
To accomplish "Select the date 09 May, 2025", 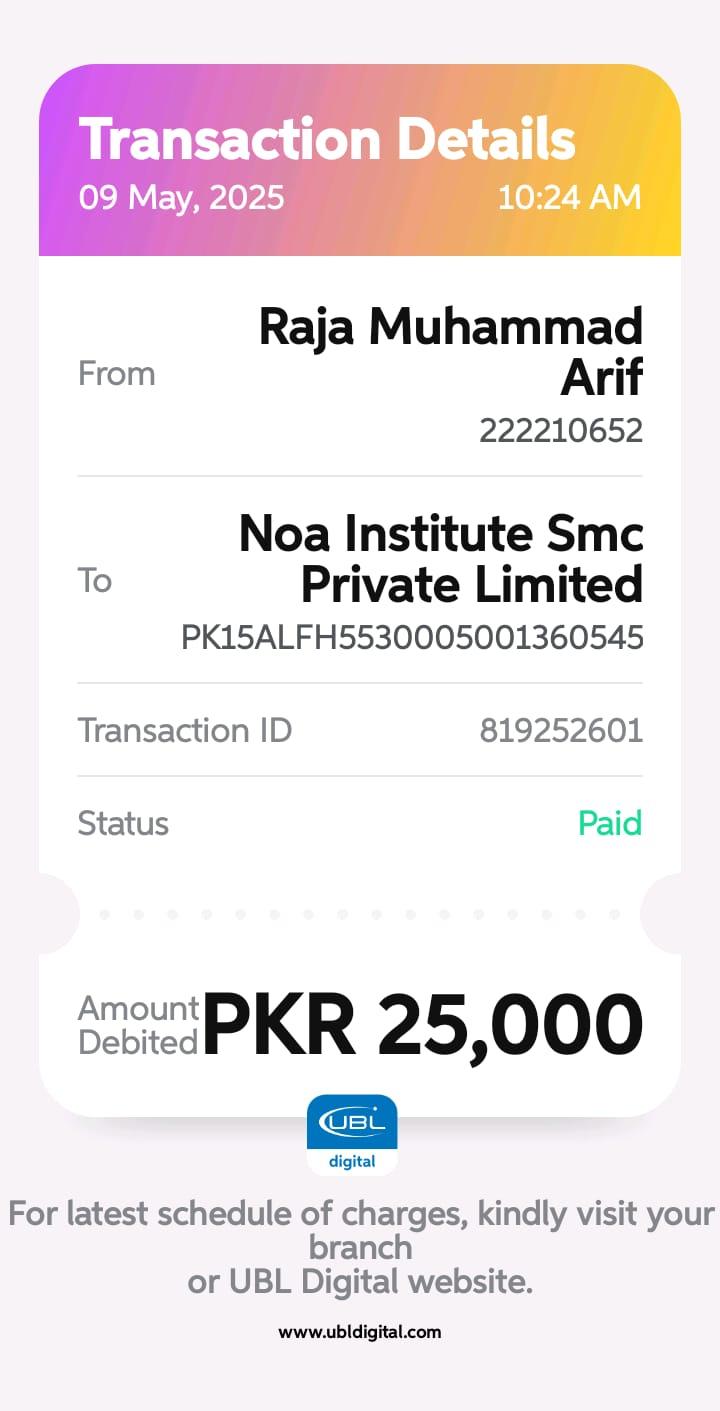I will pyautogui.click(x=181, y=197).
